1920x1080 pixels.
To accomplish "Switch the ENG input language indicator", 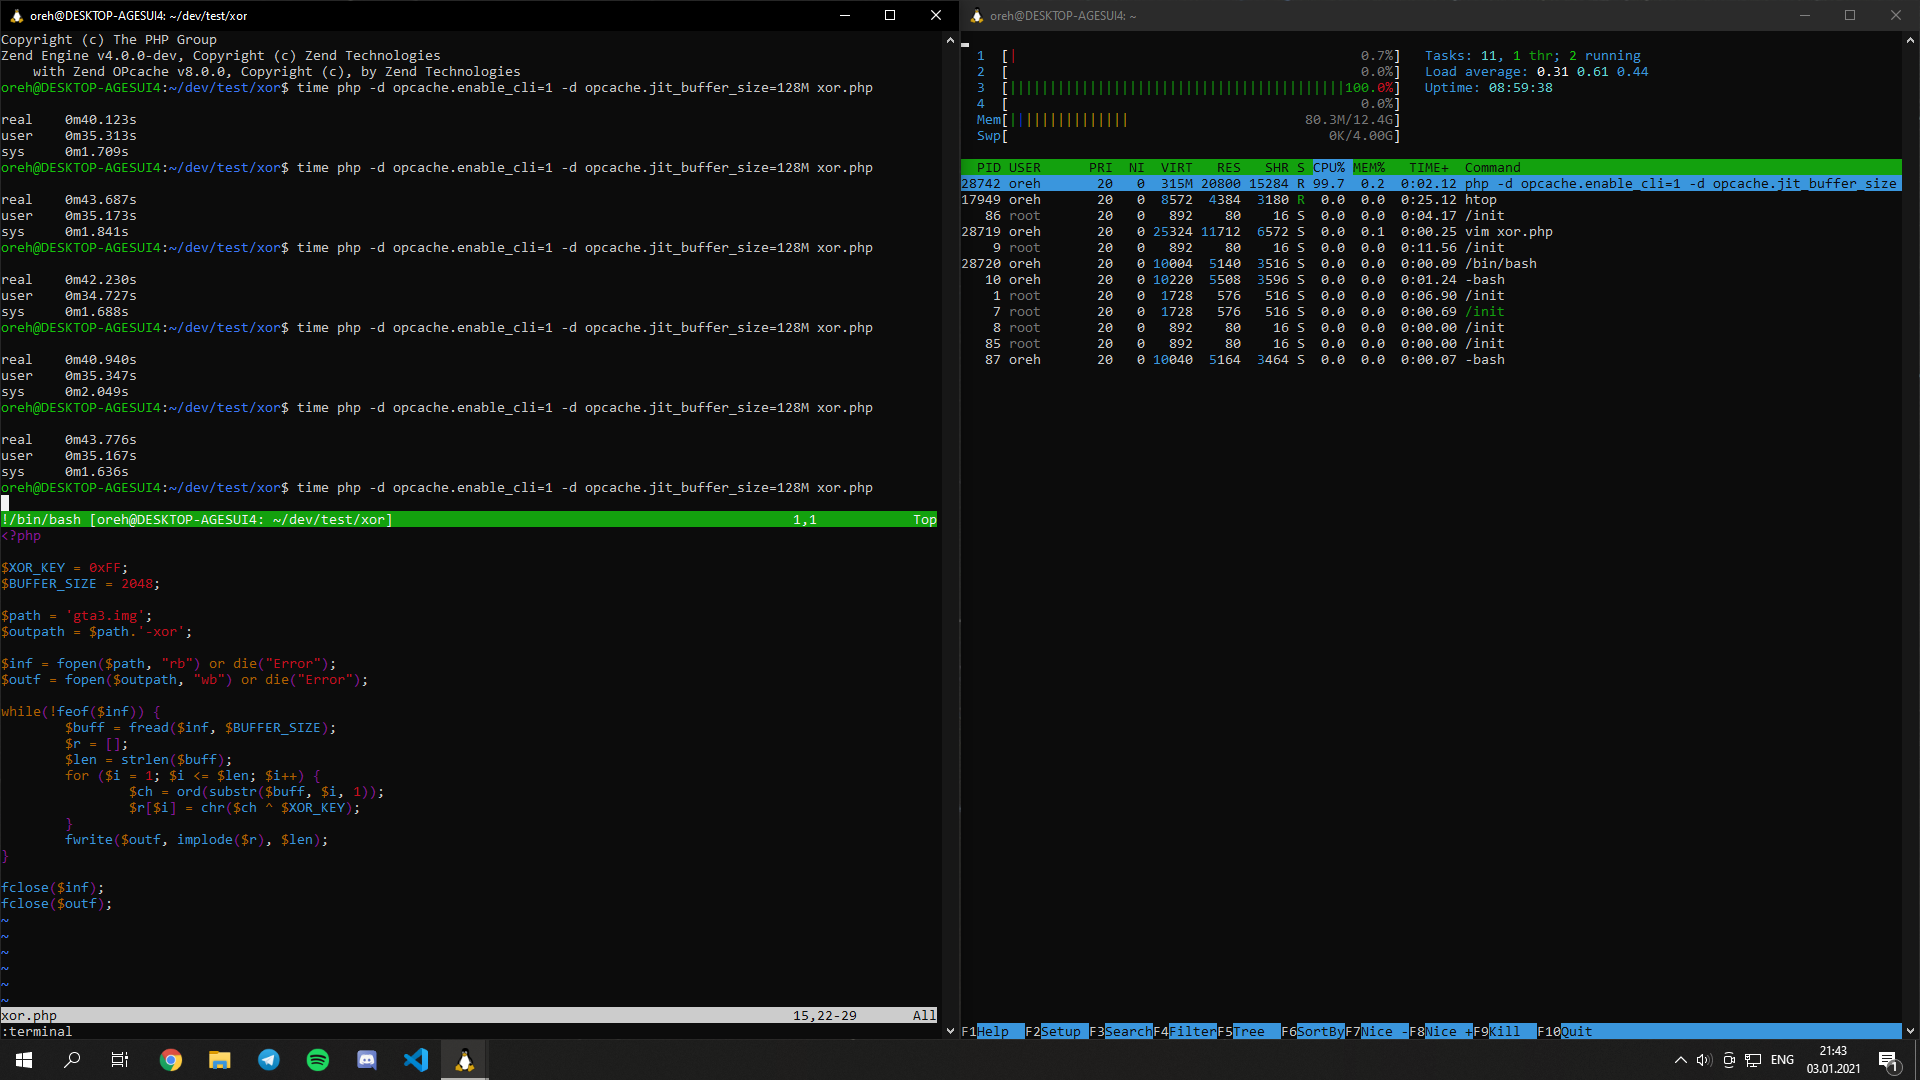I will (1782, 1060).
